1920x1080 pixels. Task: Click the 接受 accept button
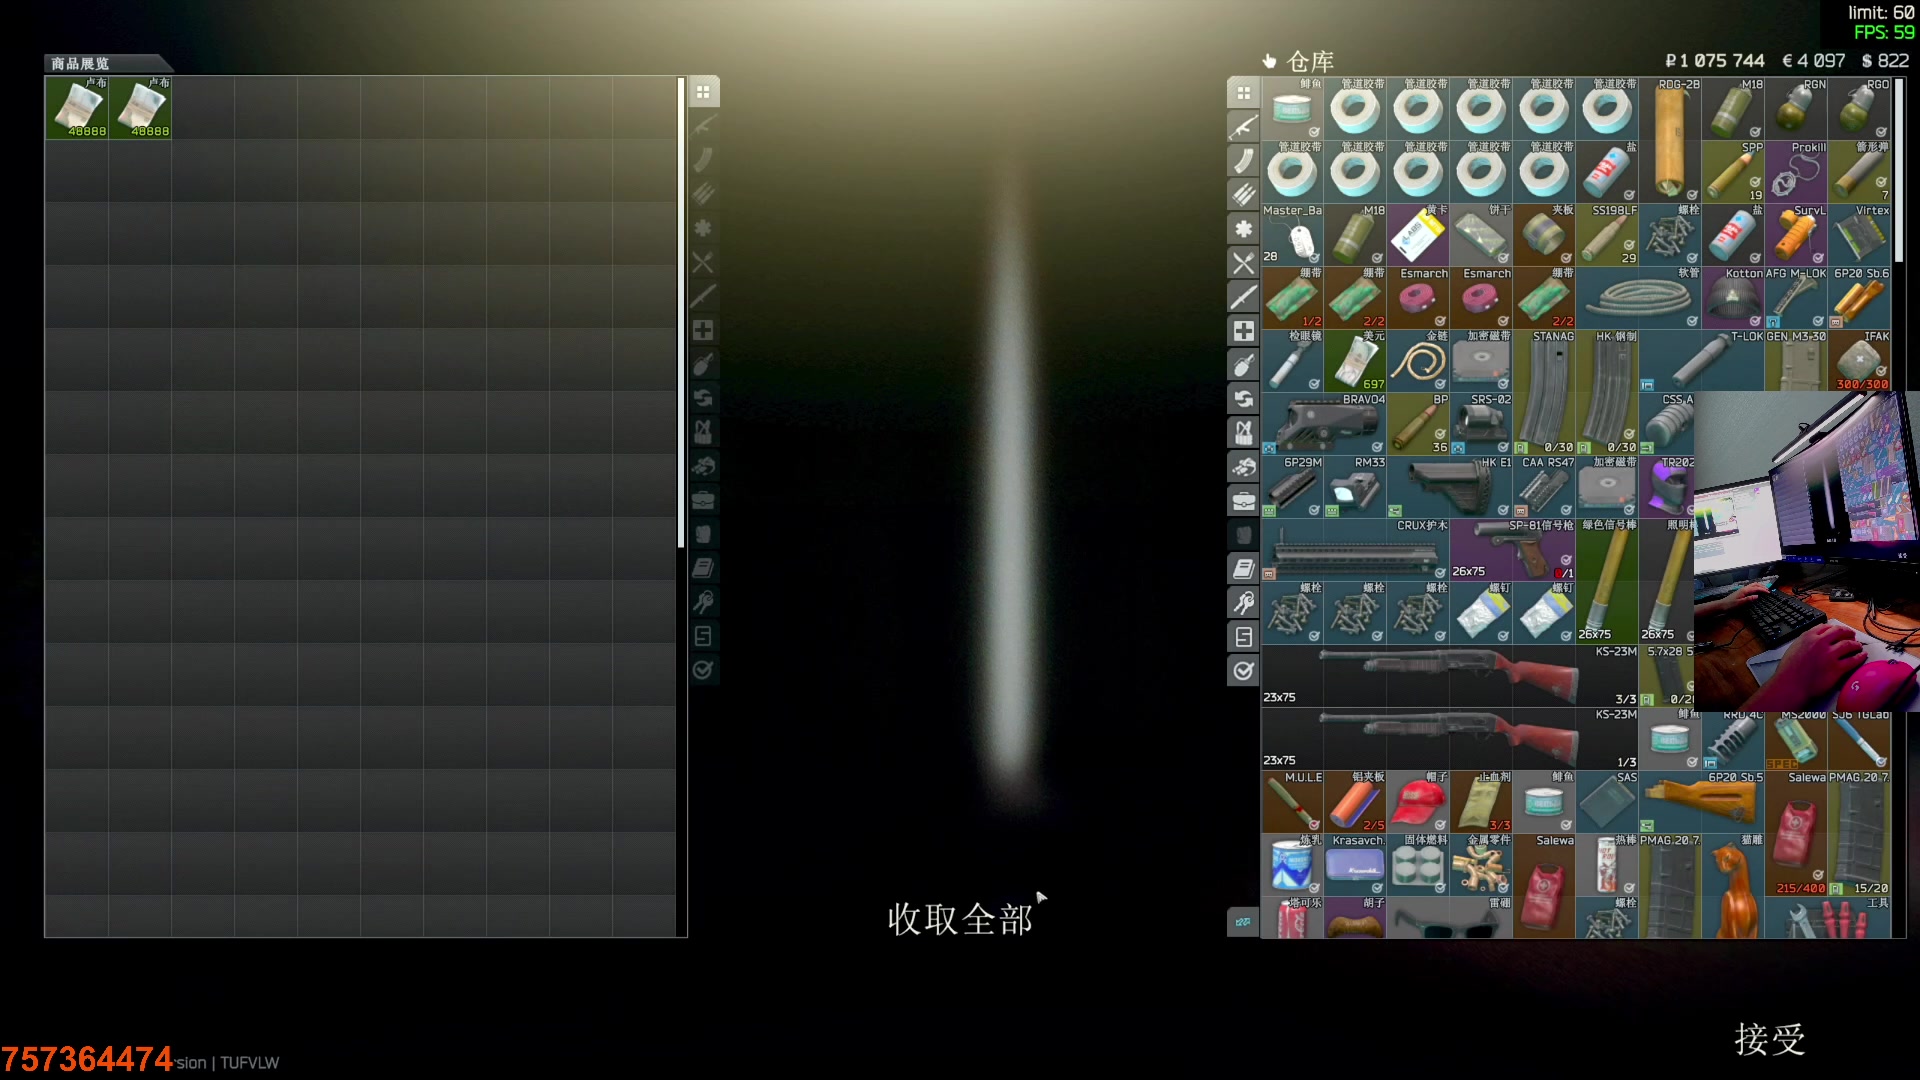[x=1770, y=1039]
